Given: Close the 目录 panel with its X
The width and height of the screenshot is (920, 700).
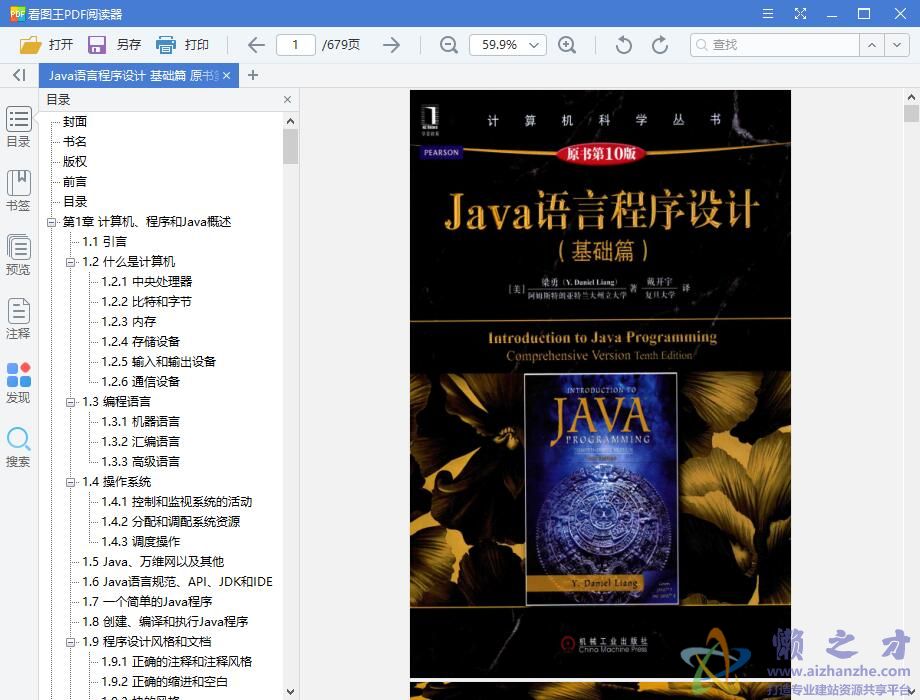Looking at the screenshot, I should point(288,100).
